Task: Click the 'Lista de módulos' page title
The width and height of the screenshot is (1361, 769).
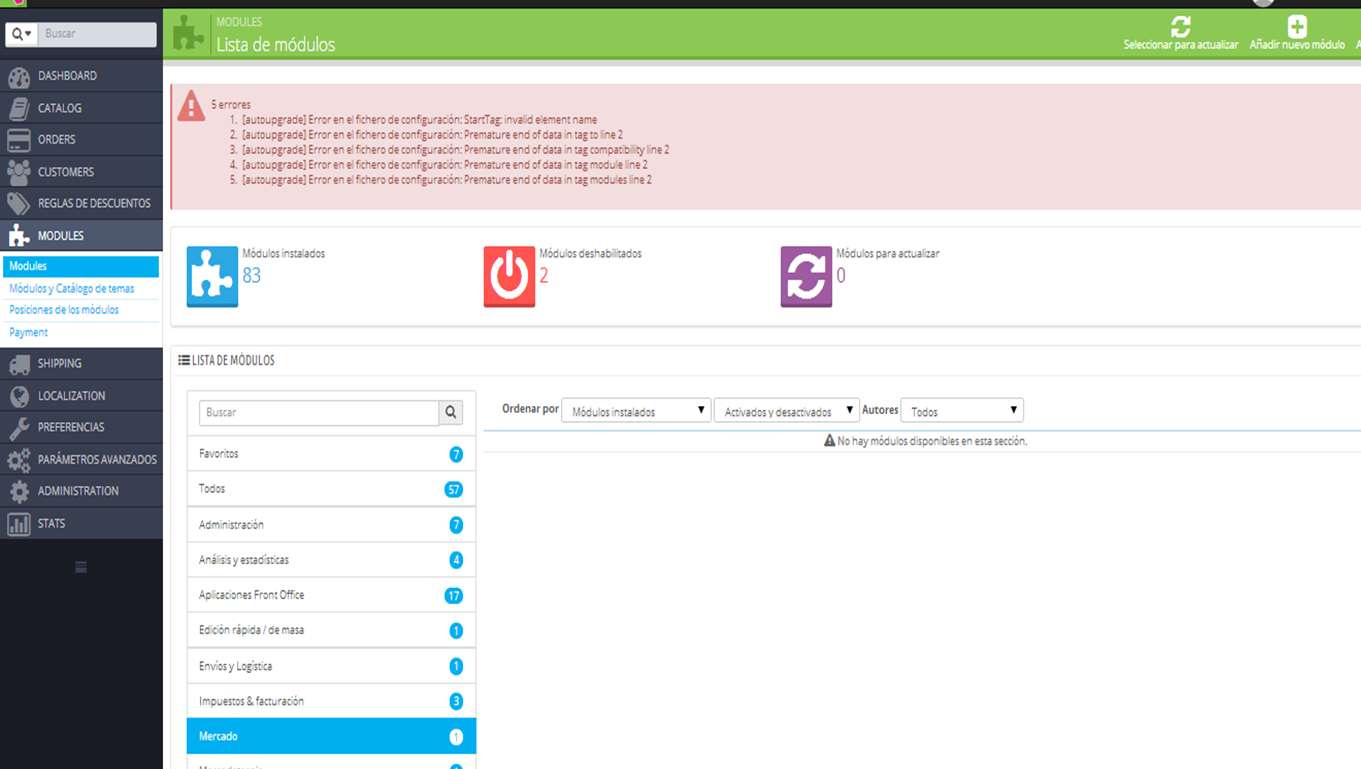Action: point(276,45)
